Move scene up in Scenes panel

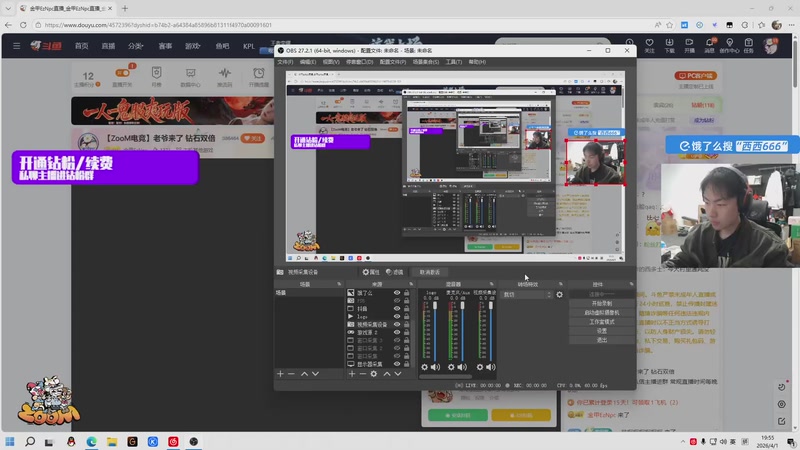click(x=304, y=374)
